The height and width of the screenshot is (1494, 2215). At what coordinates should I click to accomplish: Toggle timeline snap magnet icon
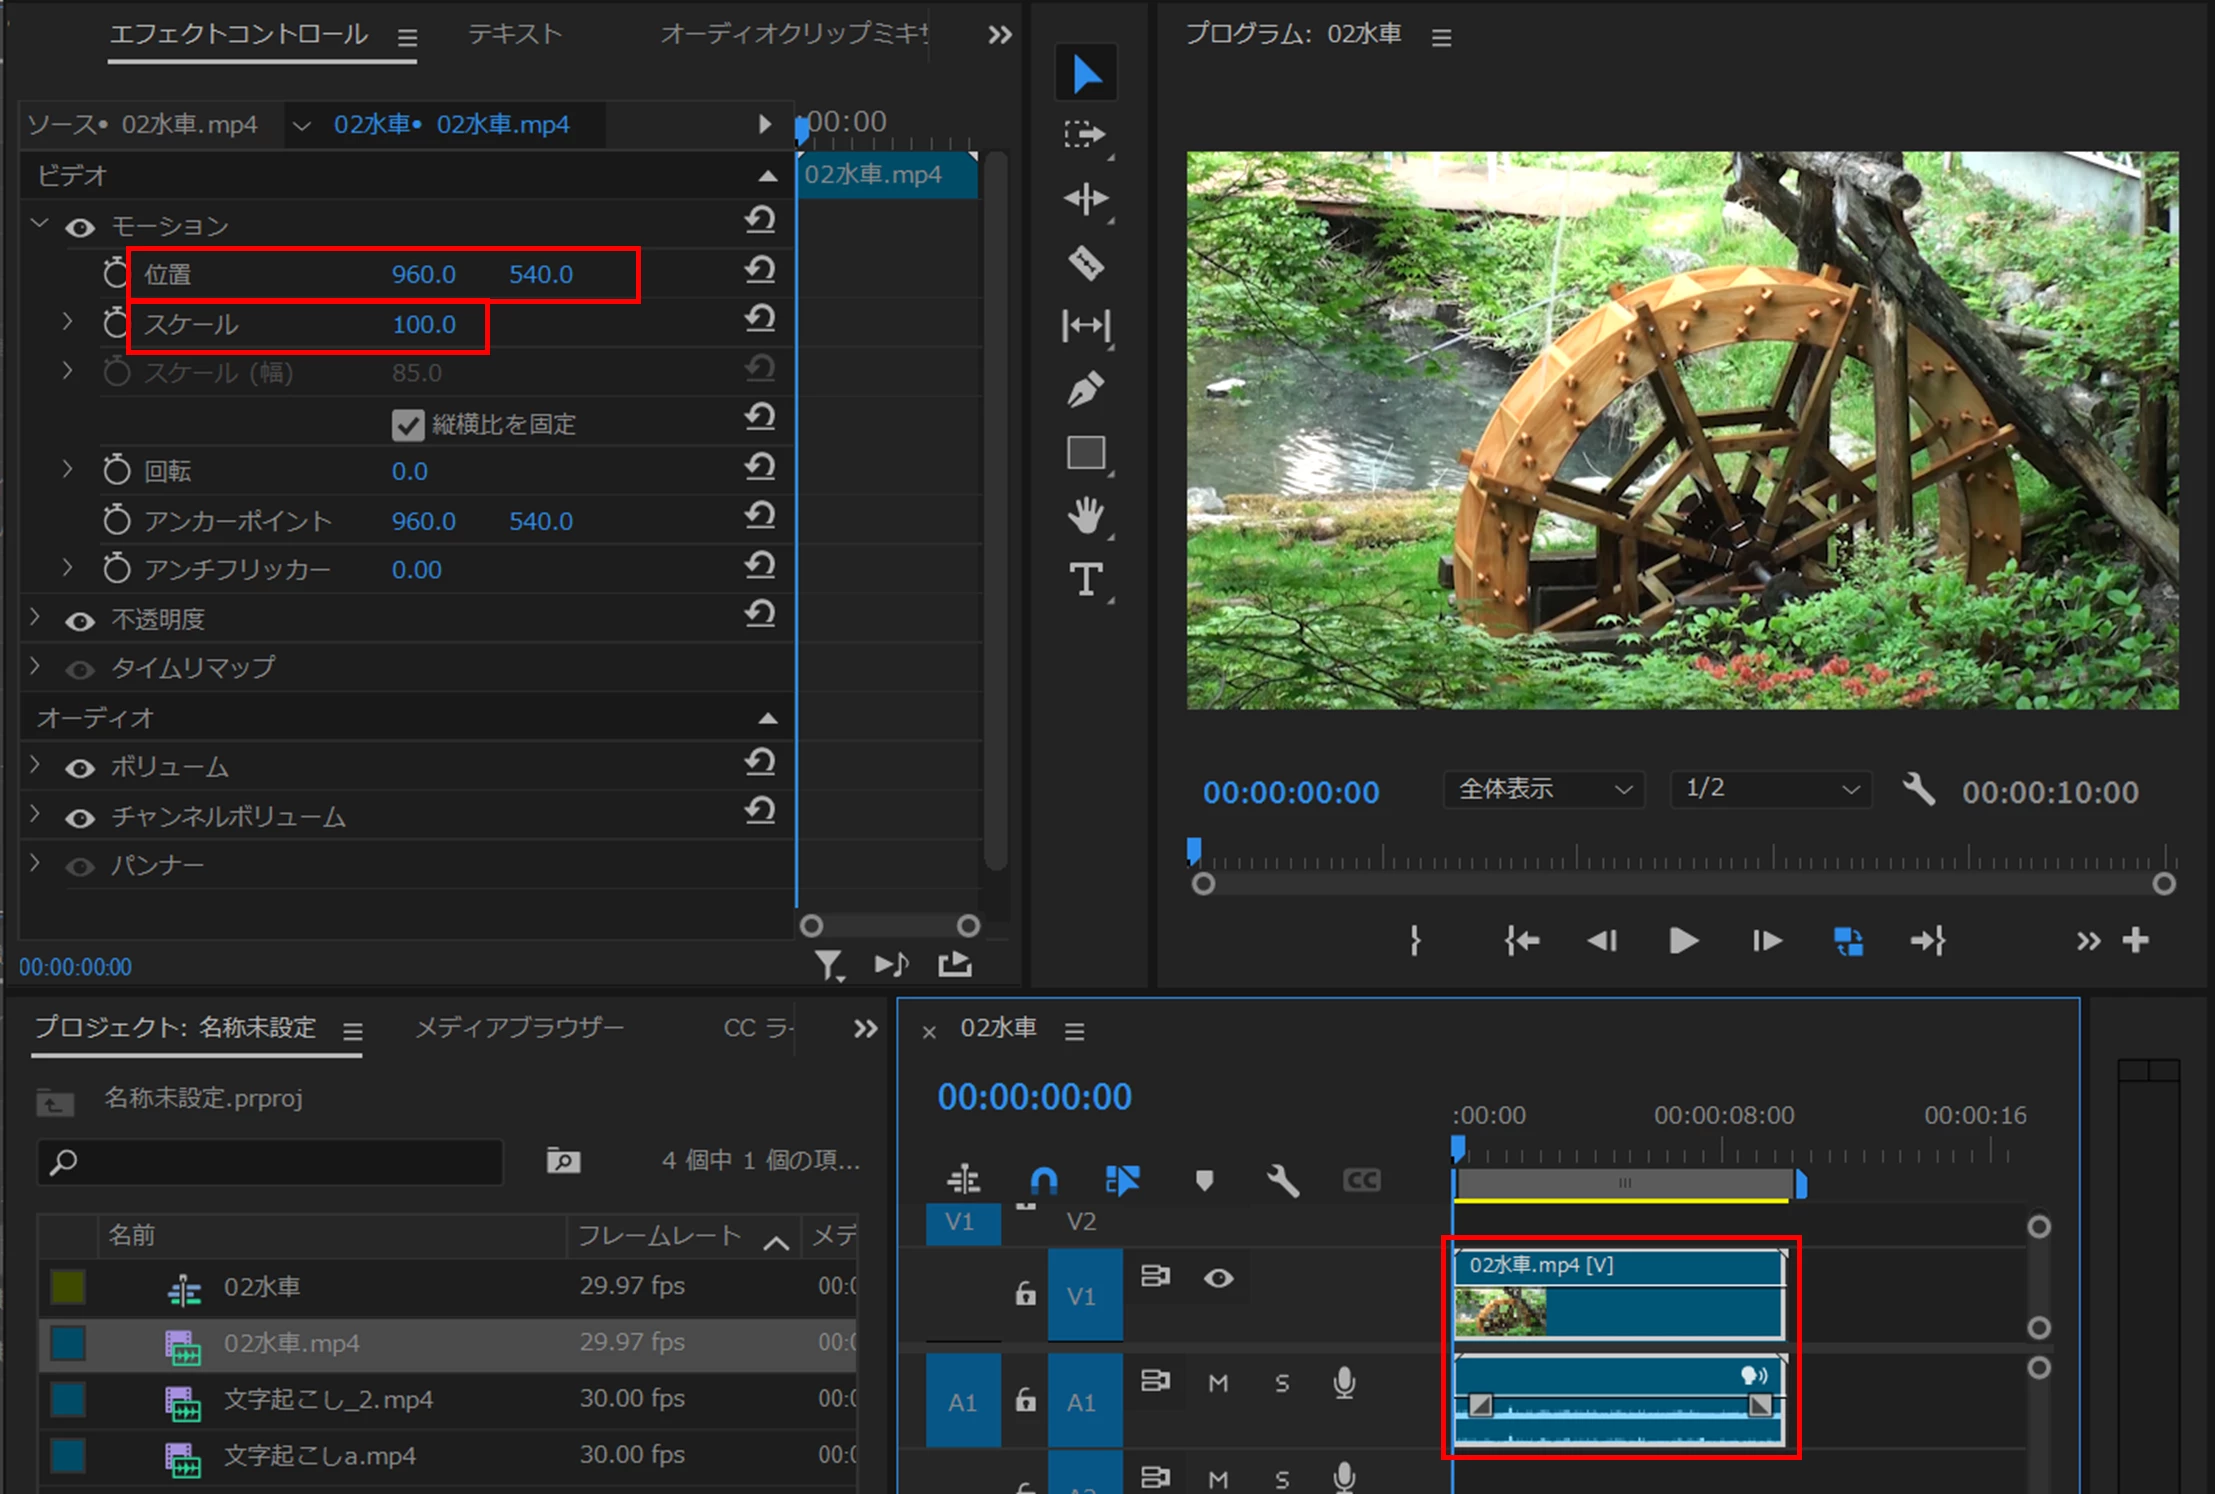[x=1043, y=1181]
